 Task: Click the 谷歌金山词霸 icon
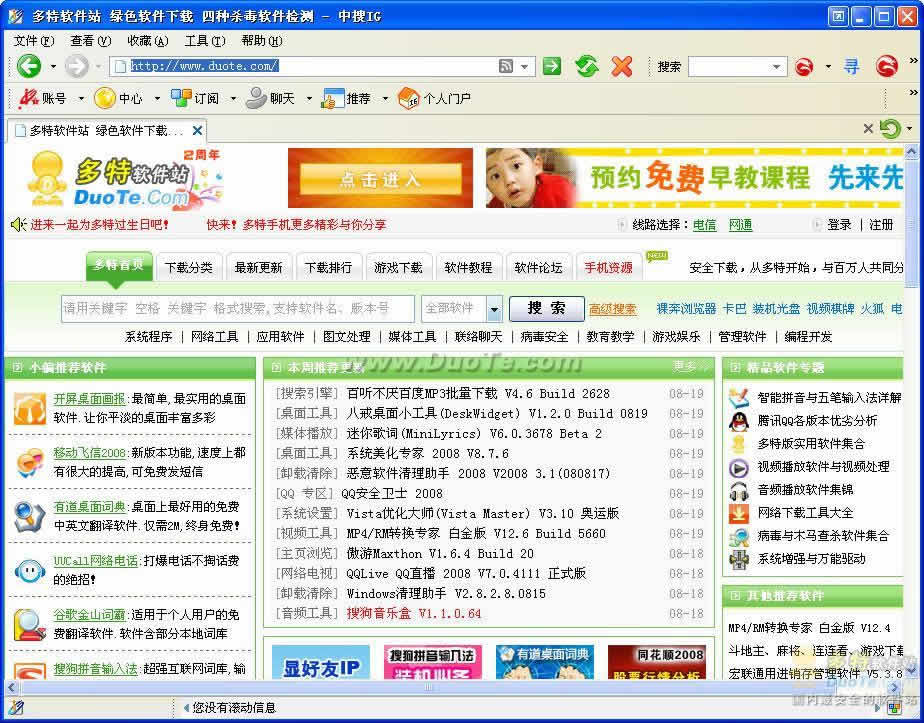coord(29,625)
